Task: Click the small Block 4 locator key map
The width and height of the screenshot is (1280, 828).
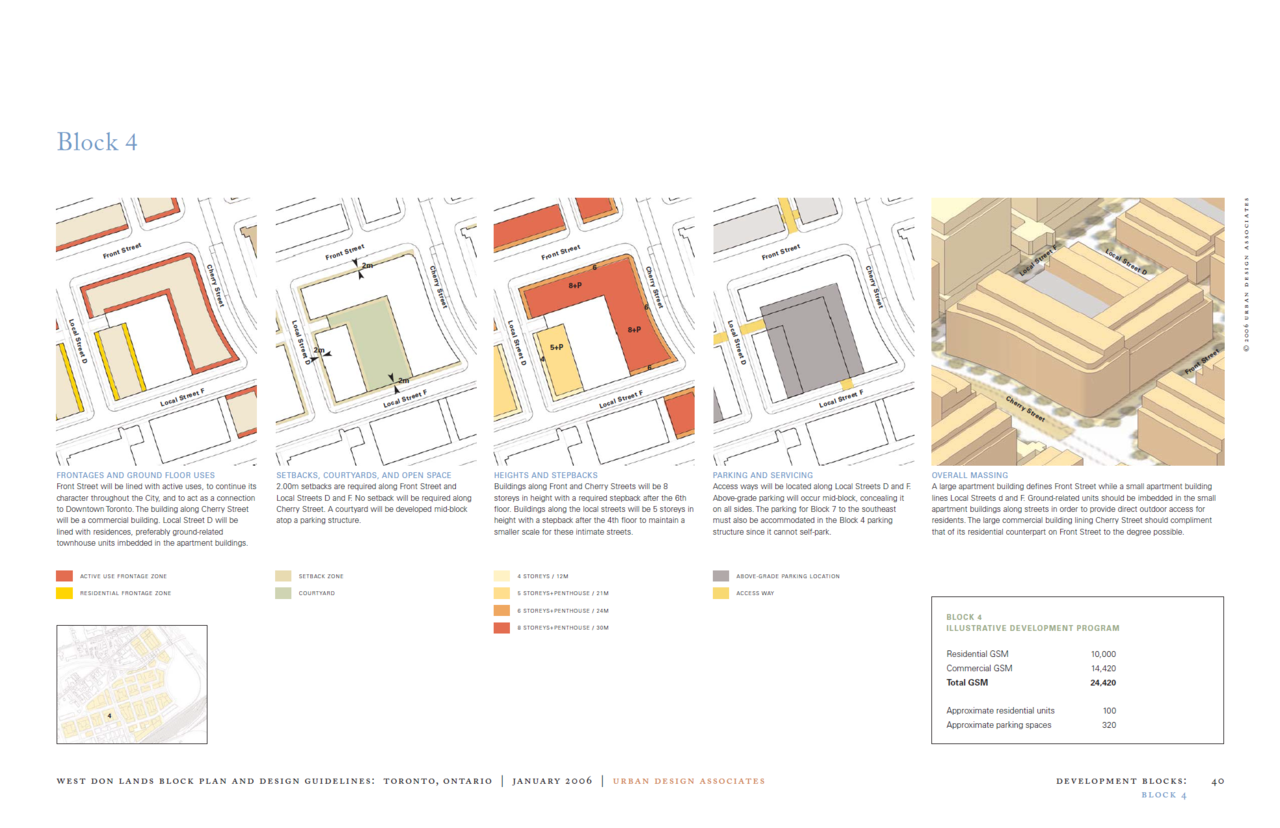Action: pyautogui.click(x=132, y=684)
